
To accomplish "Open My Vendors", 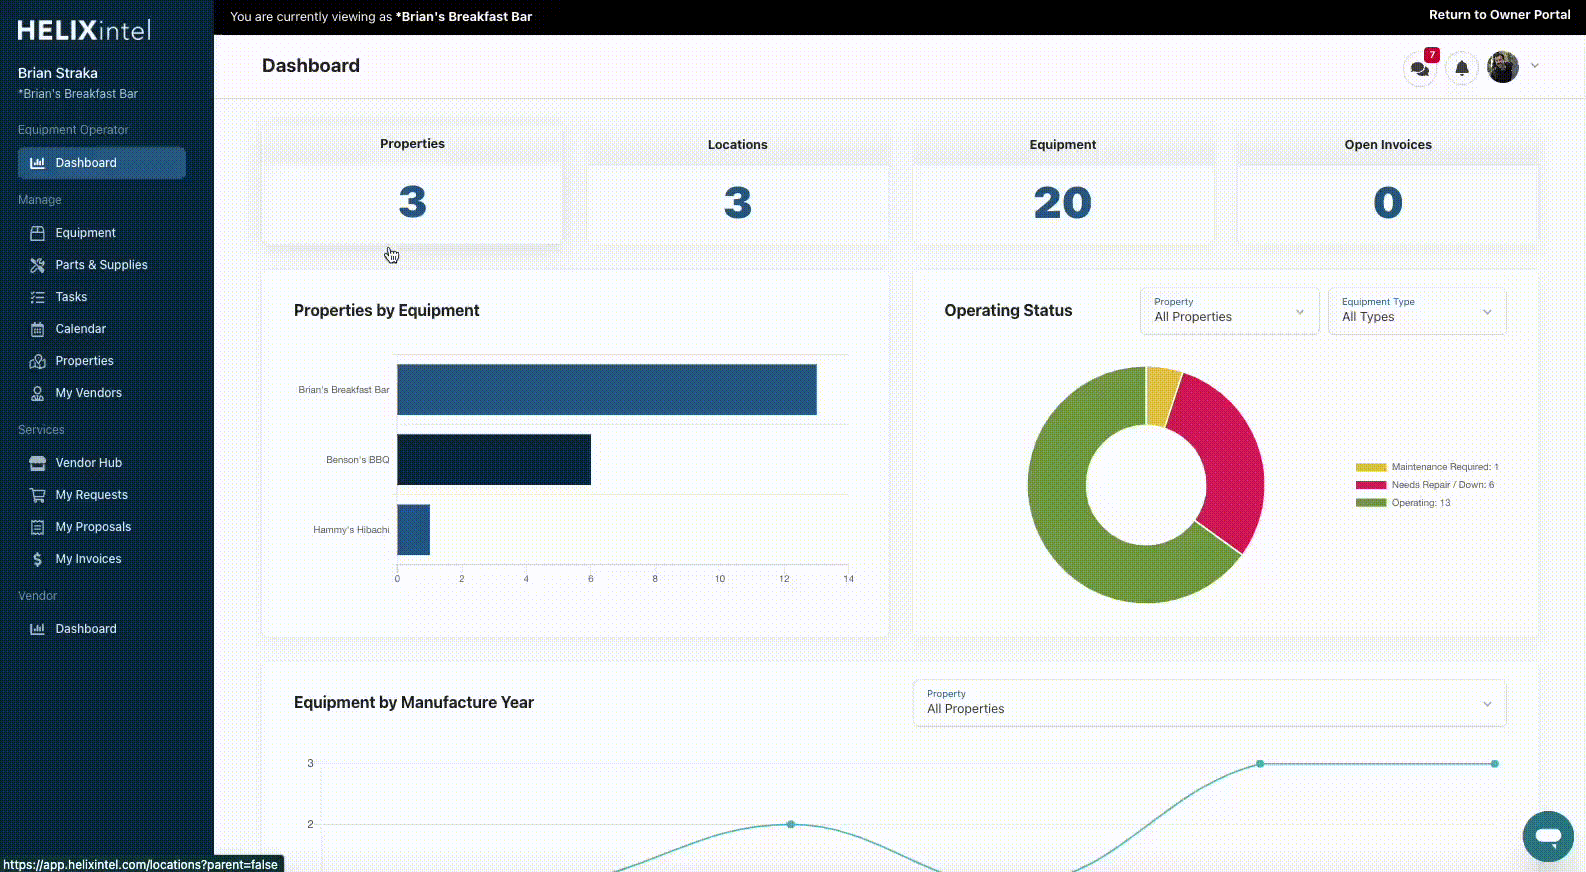I will click(101, 393).
